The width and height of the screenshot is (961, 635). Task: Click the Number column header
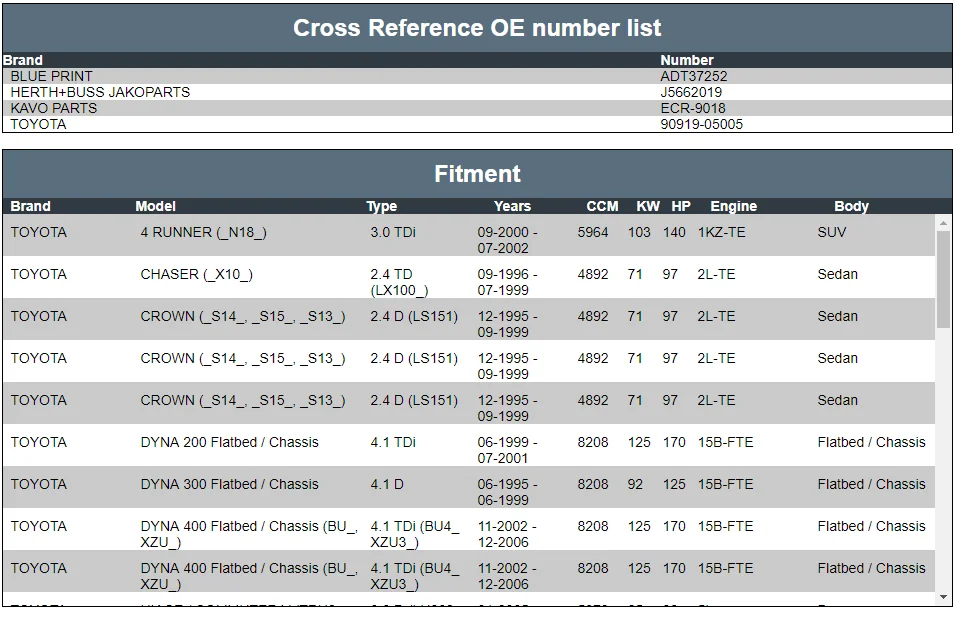687,60
